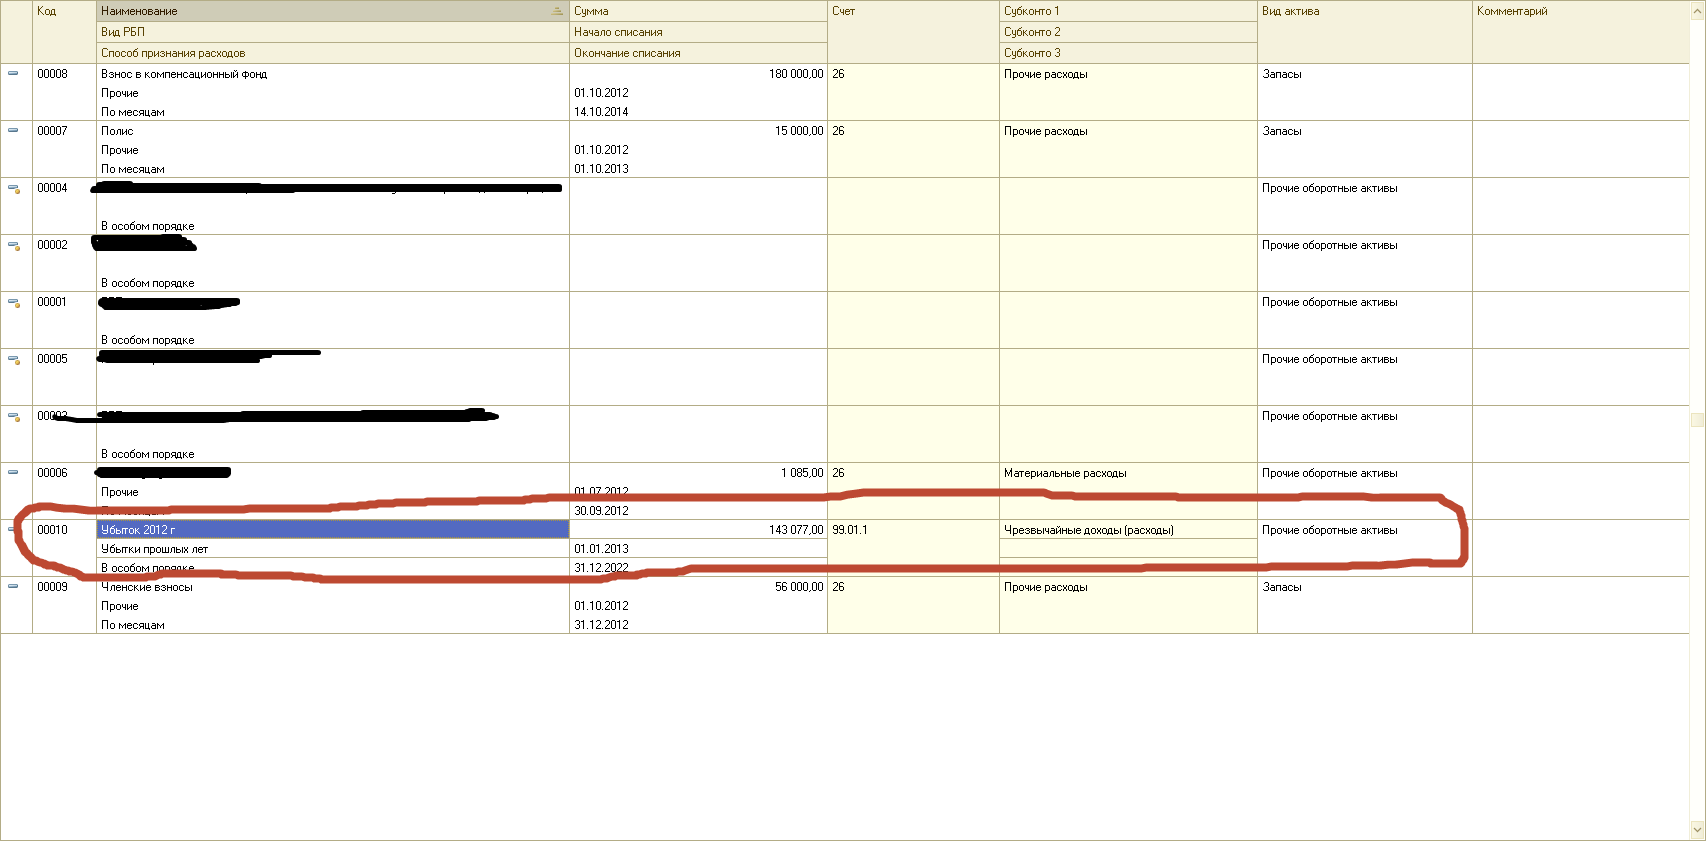Click the row icon for item 00007
Screen dimensions: 1706x841
point(13,130)
